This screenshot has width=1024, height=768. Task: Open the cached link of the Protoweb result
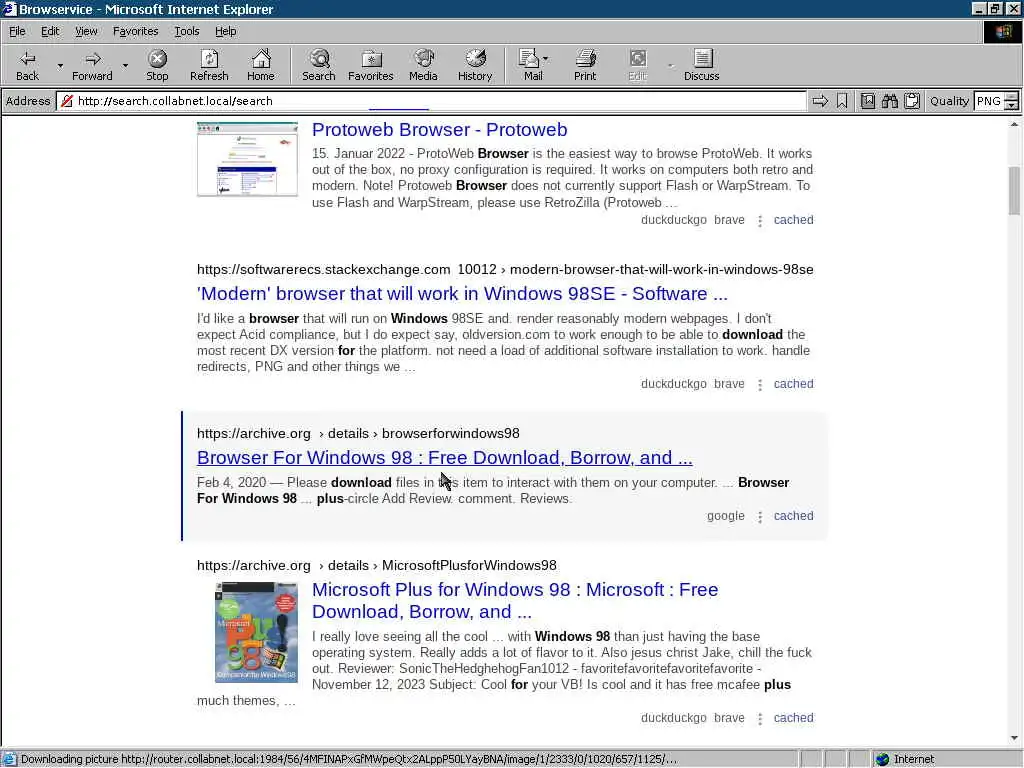click(793, 219)
